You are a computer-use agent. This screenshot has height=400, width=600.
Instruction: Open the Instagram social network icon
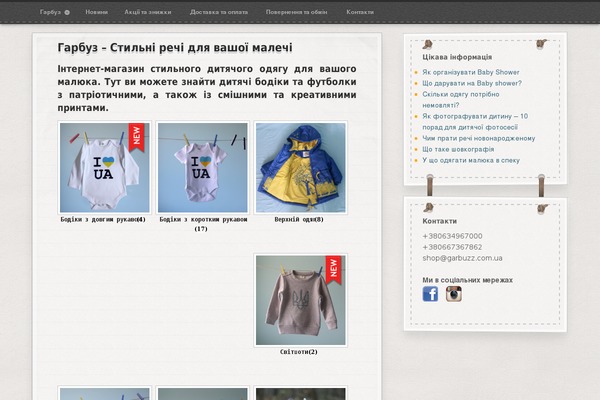(453, 294)
